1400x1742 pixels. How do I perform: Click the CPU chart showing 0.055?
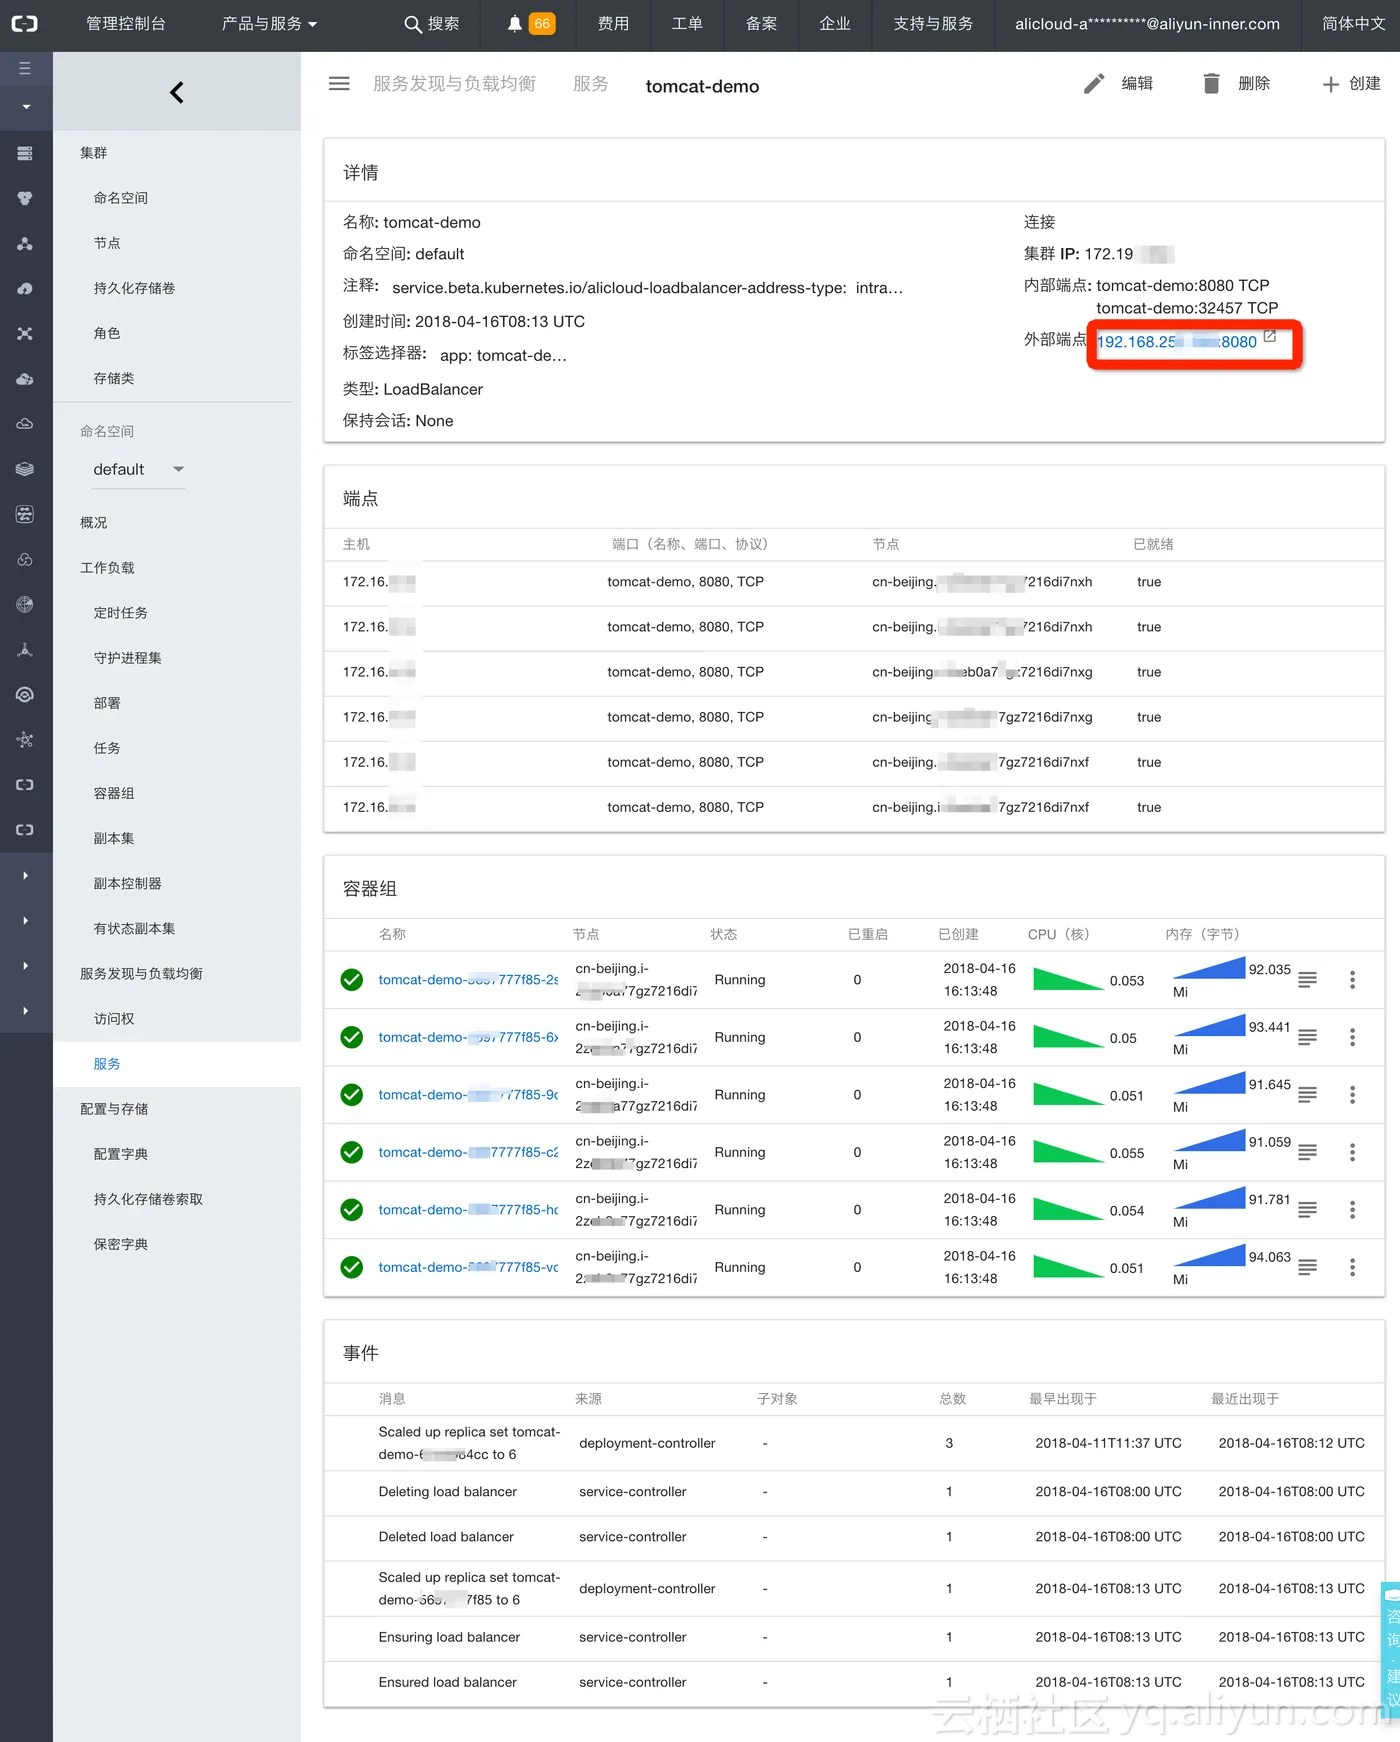click(1069, 1151)
